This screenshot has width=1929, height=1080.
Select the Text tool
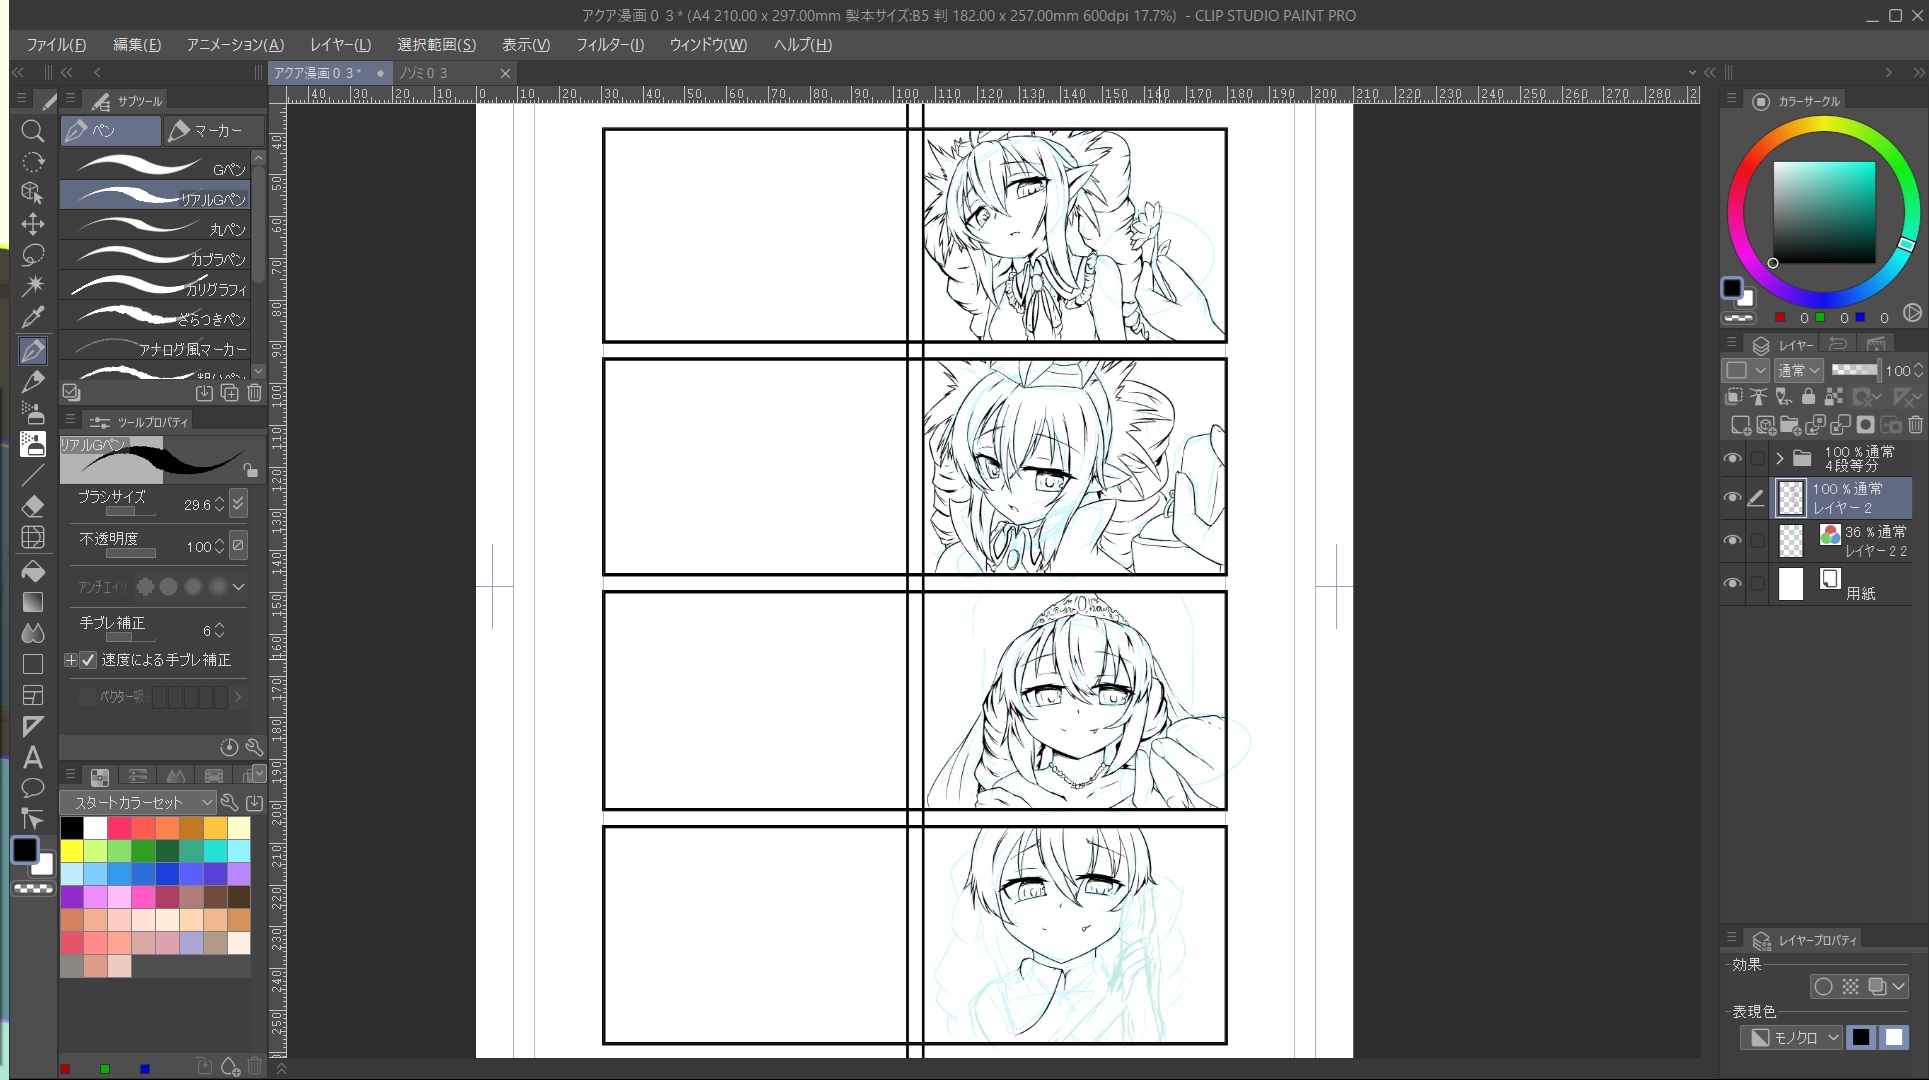click(x=32, y=757)
